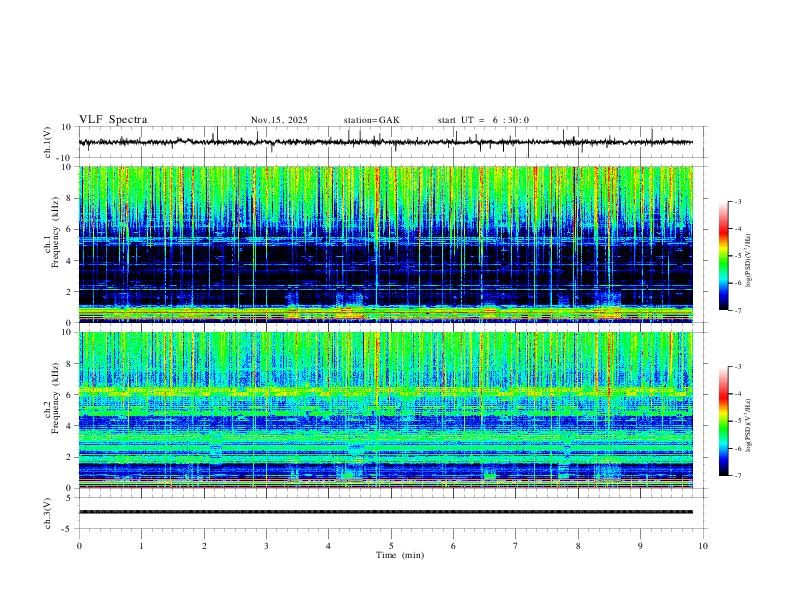Click the "Time (min)" x-axis label

(400, 555)
